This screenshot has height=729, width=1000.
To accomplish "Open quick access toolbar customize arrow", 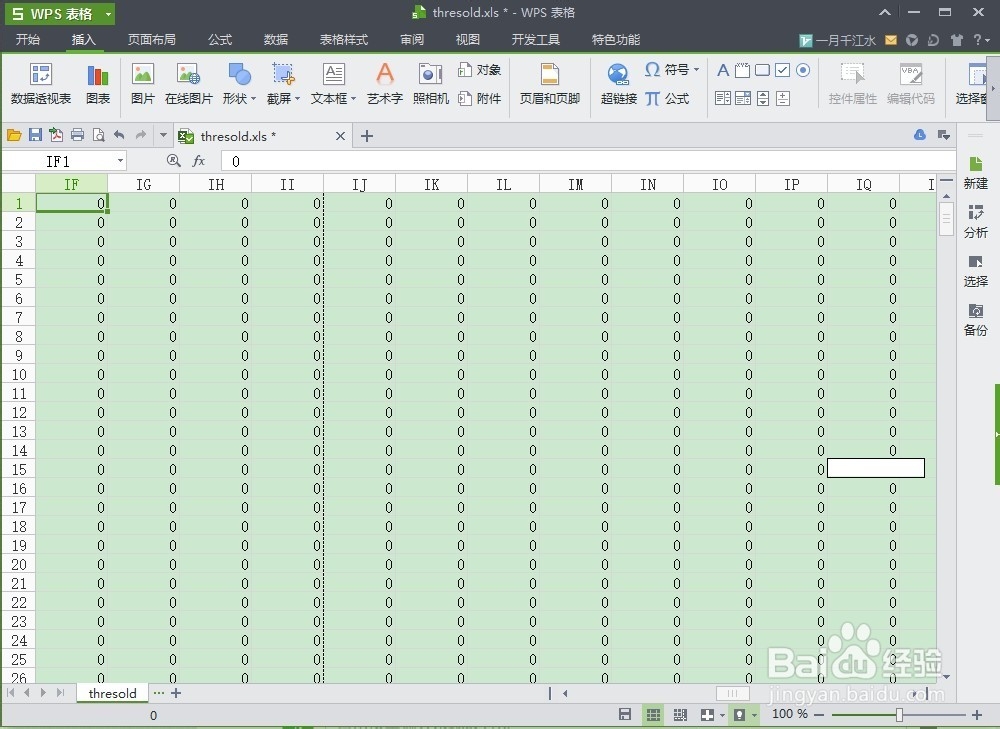I will [x=163, y=135].
